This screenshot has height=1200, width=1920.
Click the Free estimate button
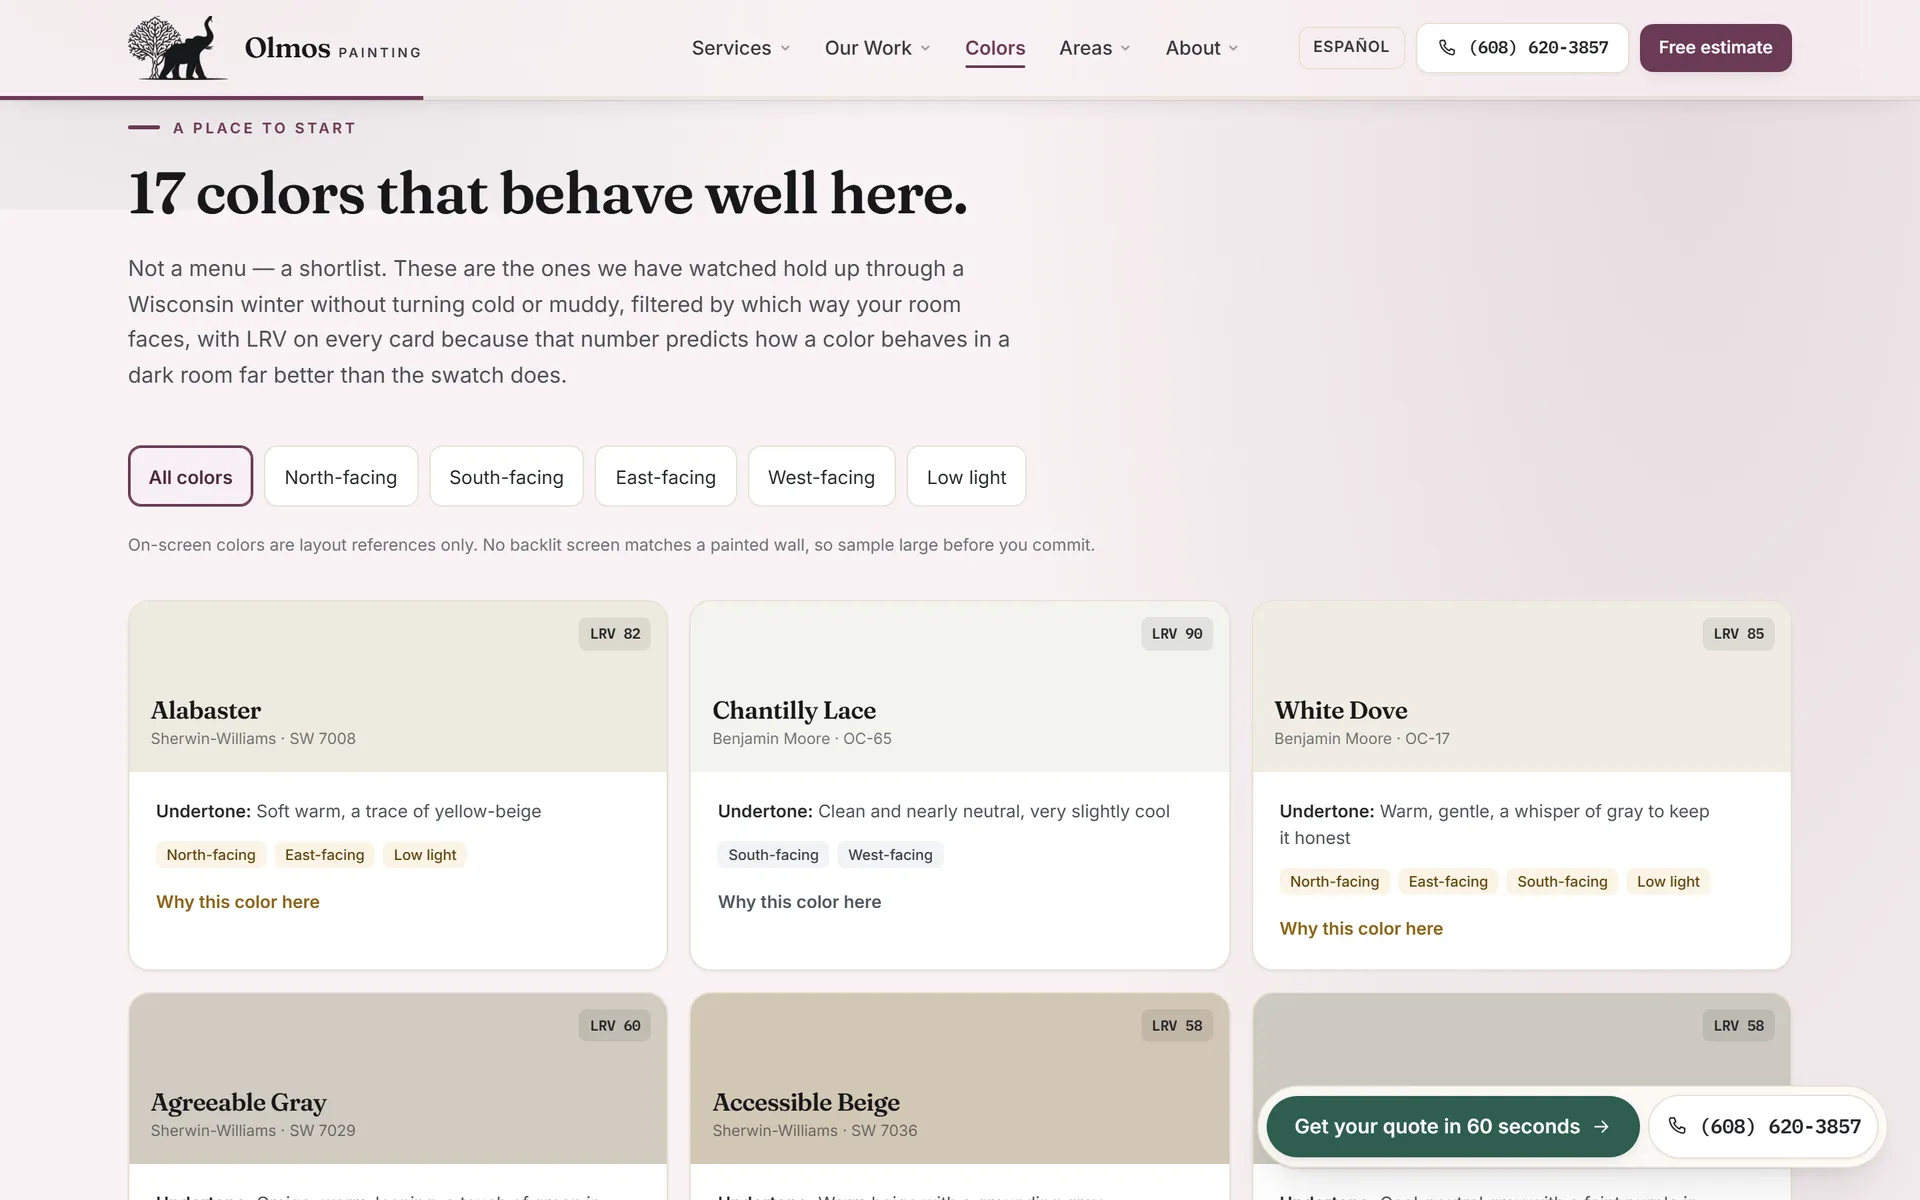point(1715,48)
